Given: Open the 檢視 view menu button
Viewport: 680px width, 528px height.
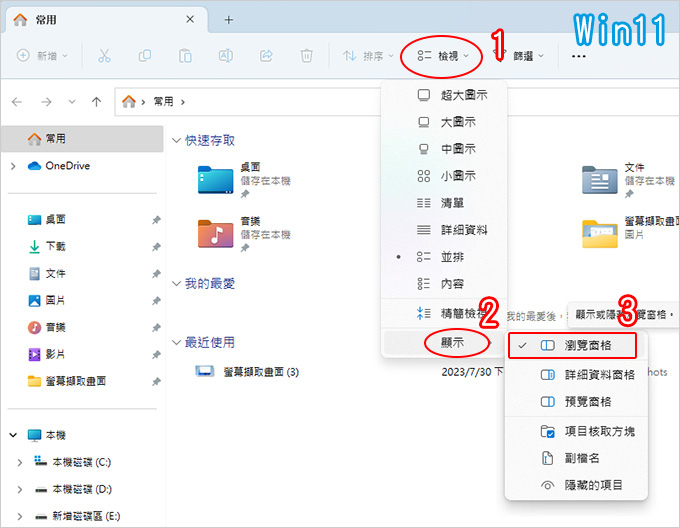Looking at the screenshot, I should point(442,56).
